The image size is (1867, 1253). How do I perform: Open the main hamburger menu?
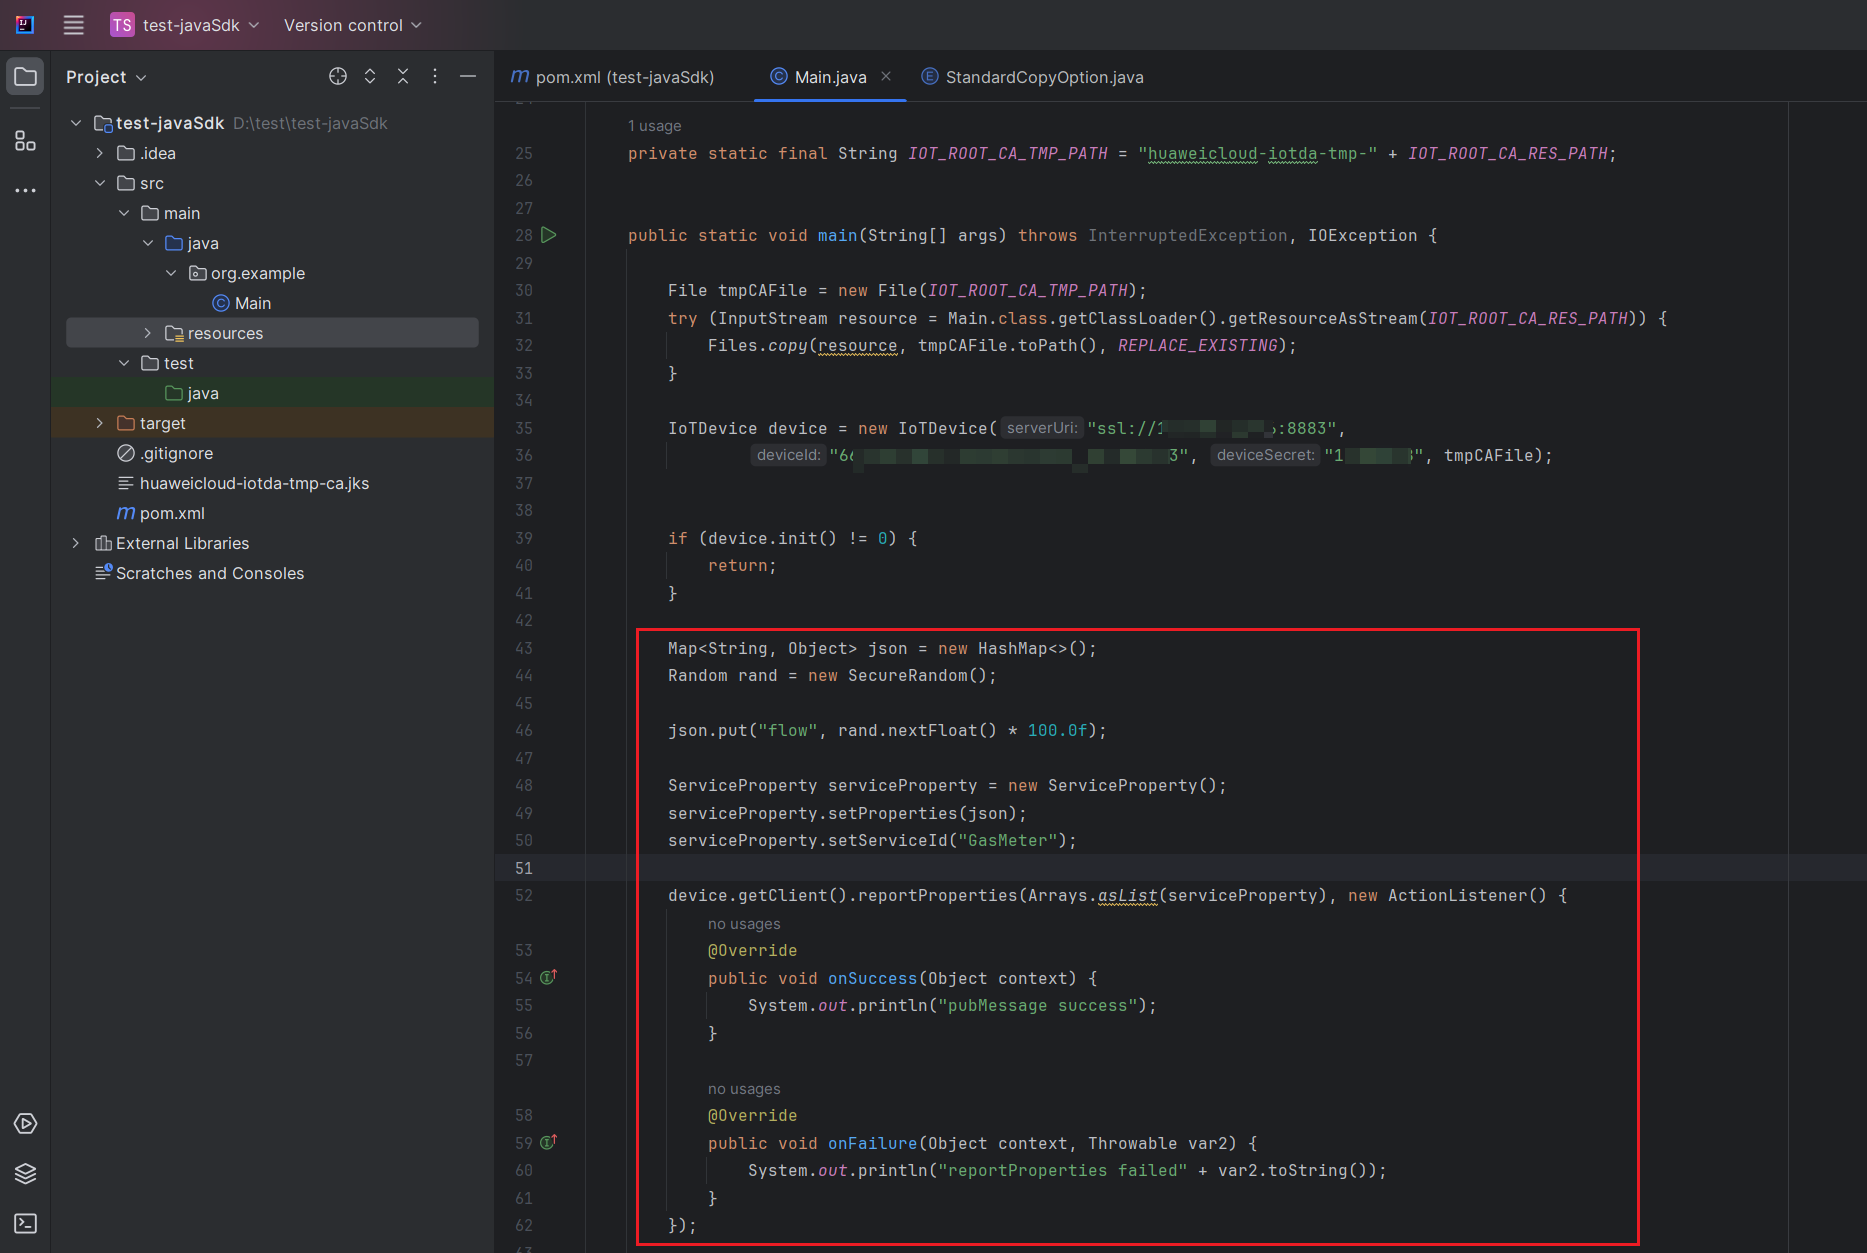(74, 25)
